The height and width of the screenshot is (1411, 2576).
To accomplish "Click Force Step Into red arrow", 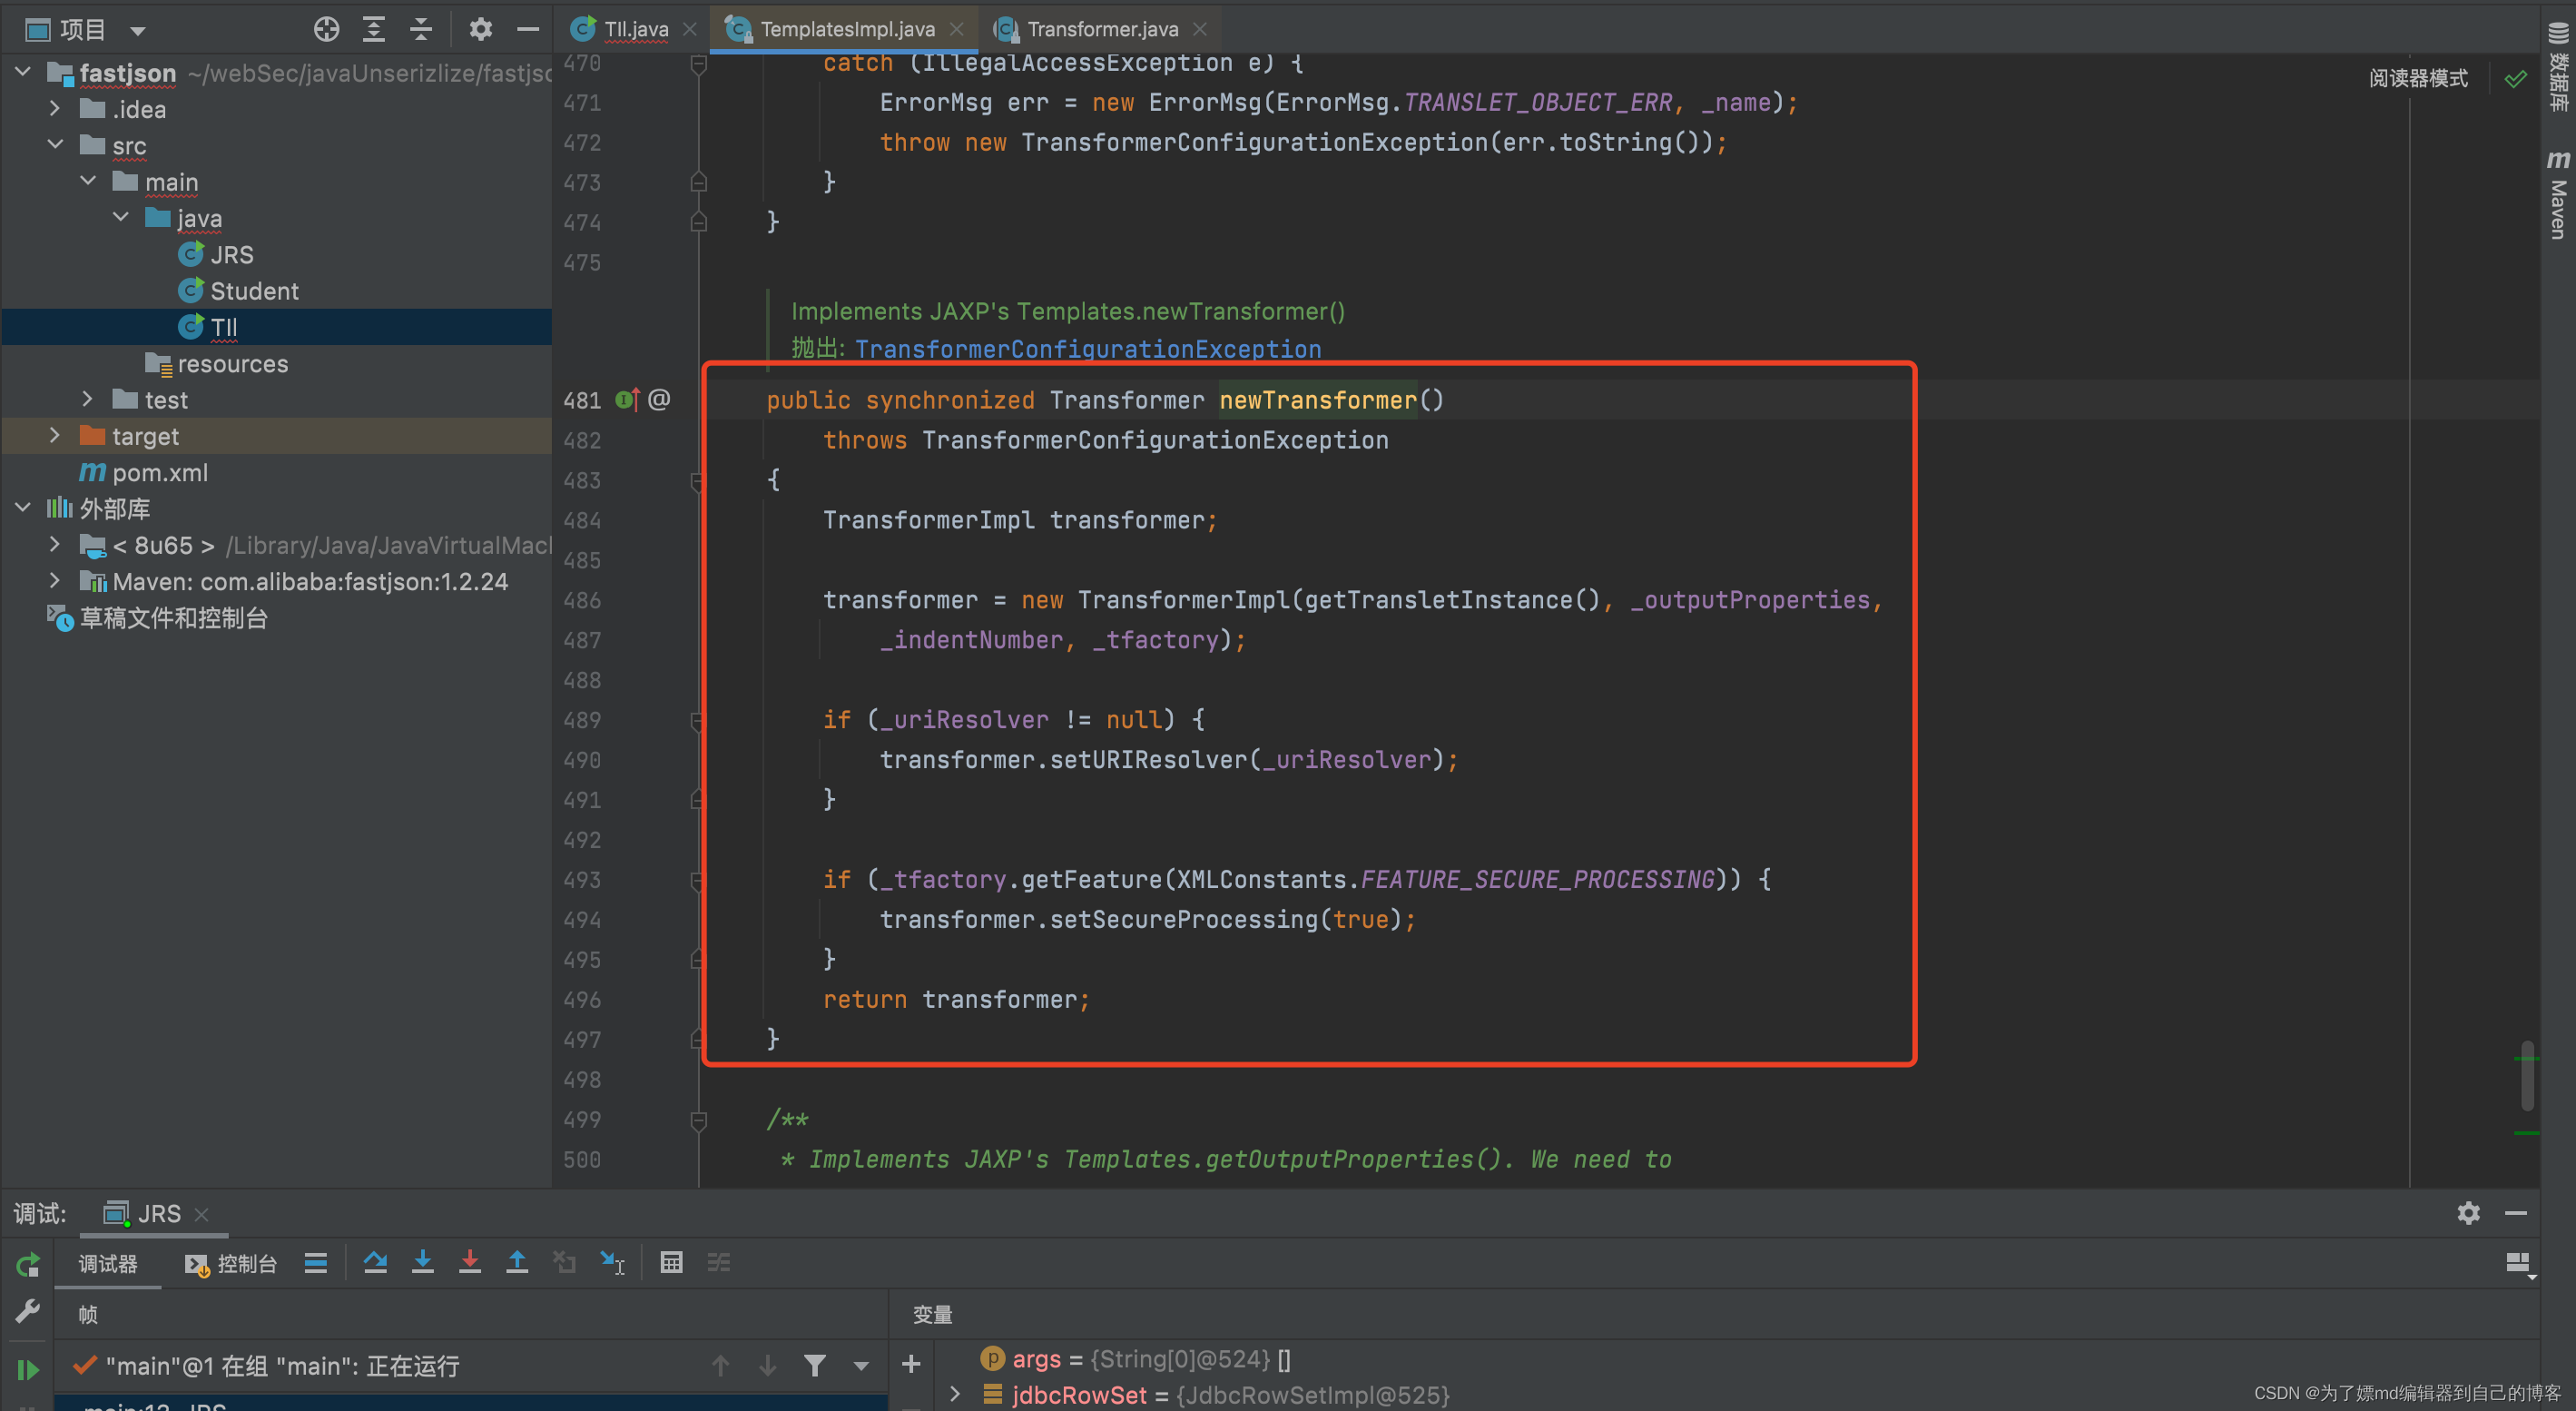I will pos(469,1263).
